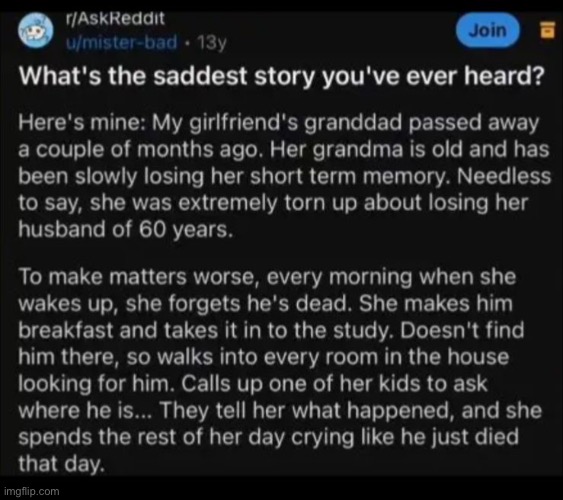Open the post title about saddest story

tap(282, 76)
